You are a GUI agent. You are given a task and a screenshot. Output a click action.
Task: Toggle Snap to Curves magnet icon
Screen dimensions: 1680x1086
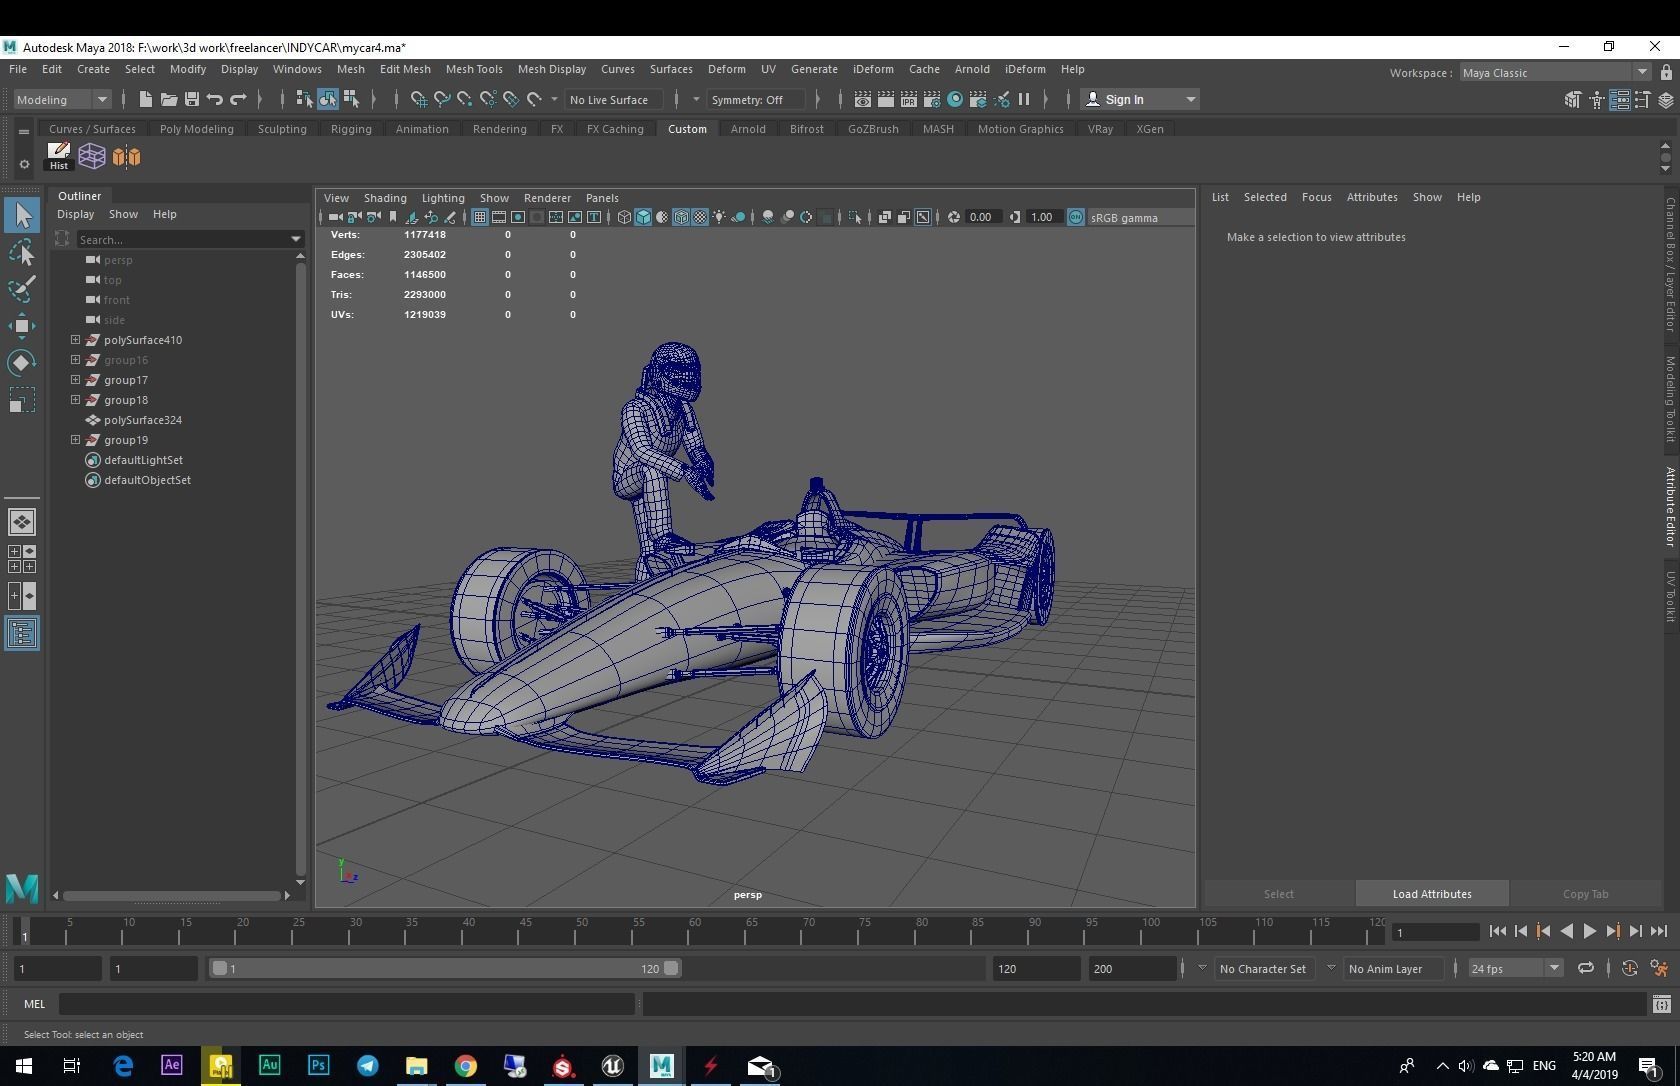tap(441, 99)
